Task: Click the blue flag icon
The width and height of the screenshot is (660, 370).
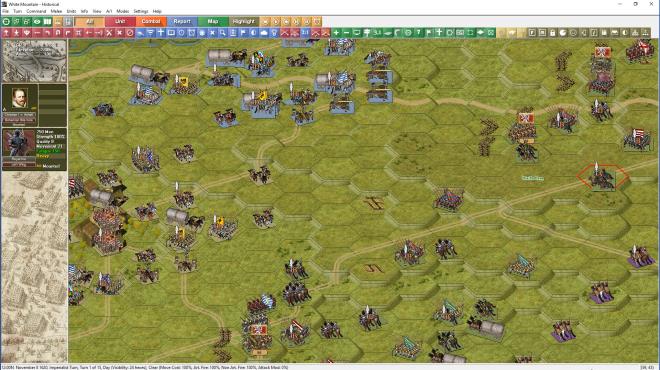Action: coord(243,32)
